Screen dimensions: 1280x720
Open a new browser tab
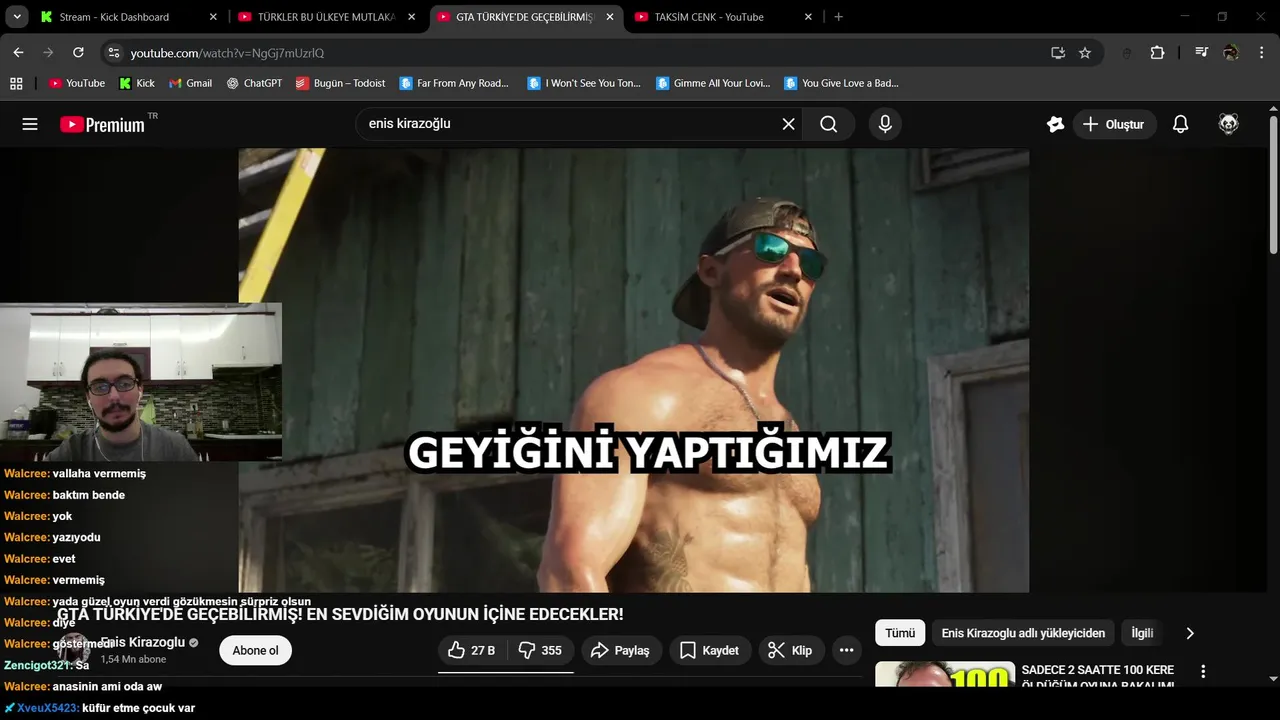tap(838, 17)
